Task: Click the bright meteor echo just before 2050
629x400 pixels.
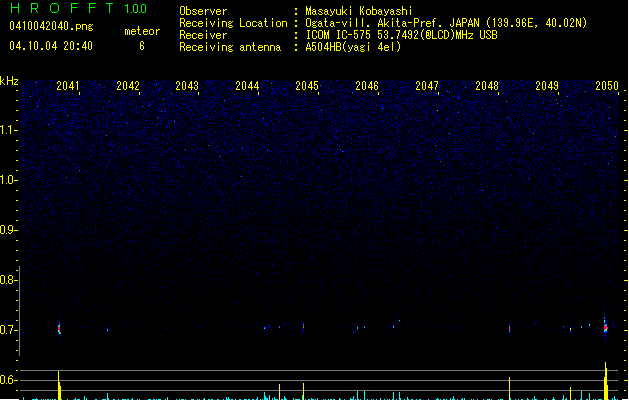Action: click(605, 327)
